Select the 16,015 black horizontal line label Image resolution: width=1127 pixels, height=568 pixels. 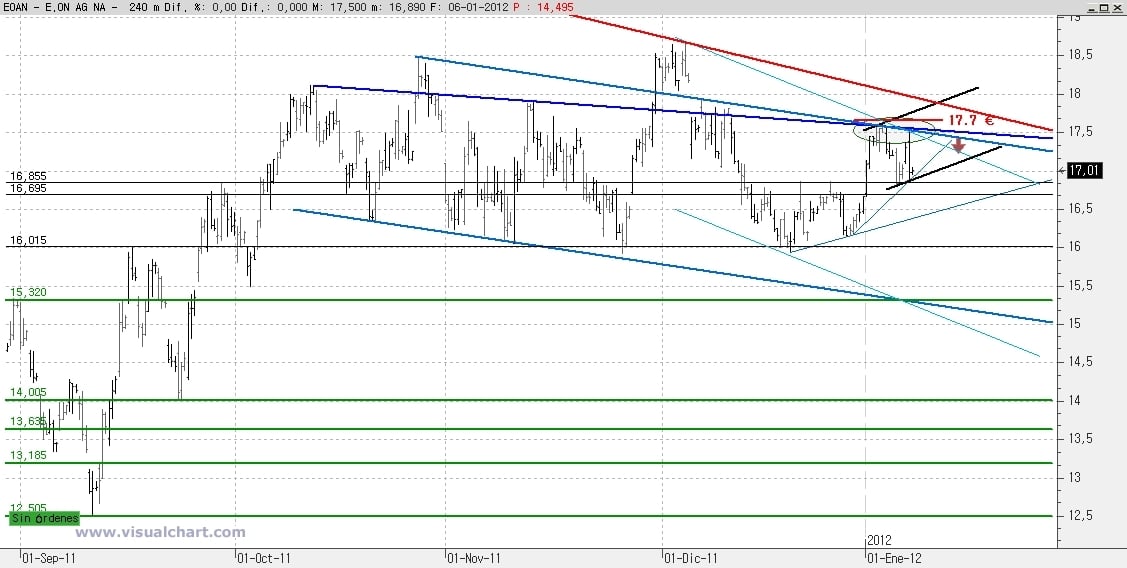pyautogui.click(x=28, y=240)
